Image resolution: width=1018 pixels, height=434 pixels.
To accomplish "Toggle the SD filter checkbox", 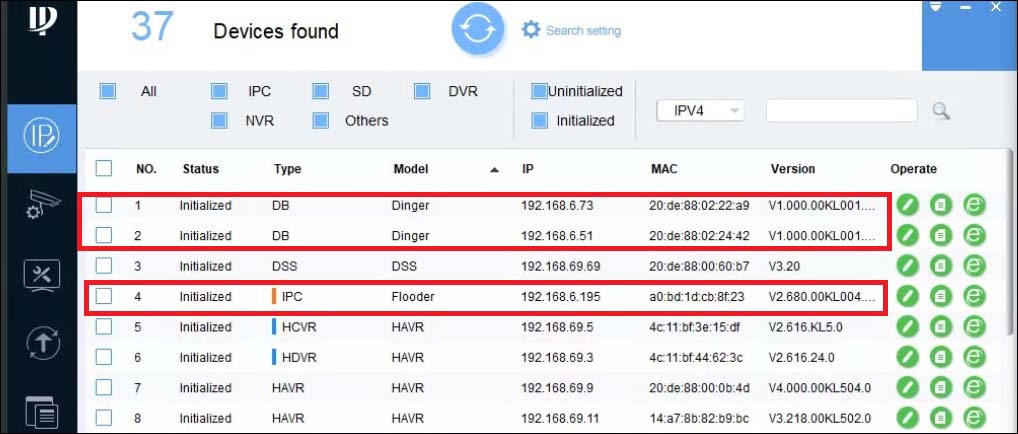I will tap(321, 91).
